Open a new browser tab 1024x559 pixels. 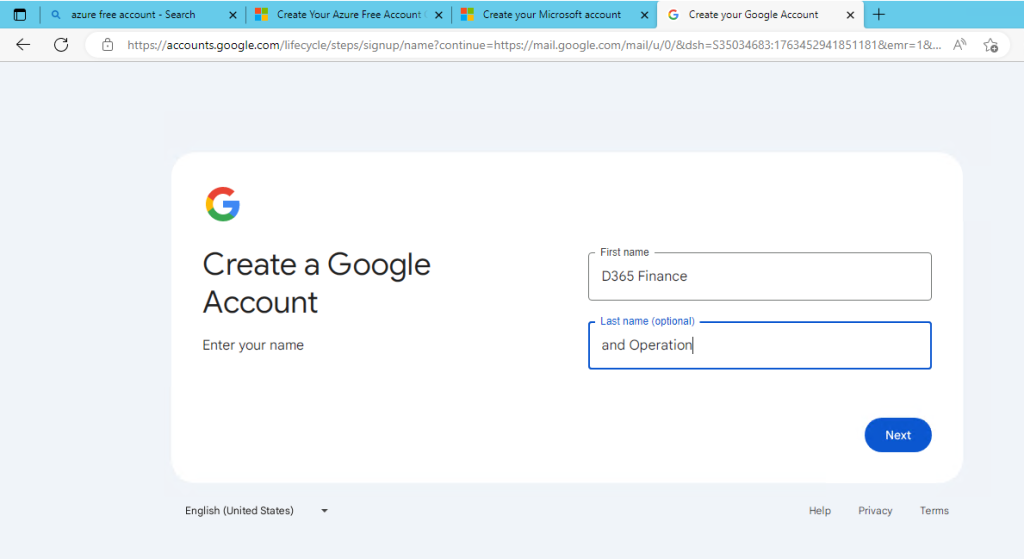coord(879,15)
